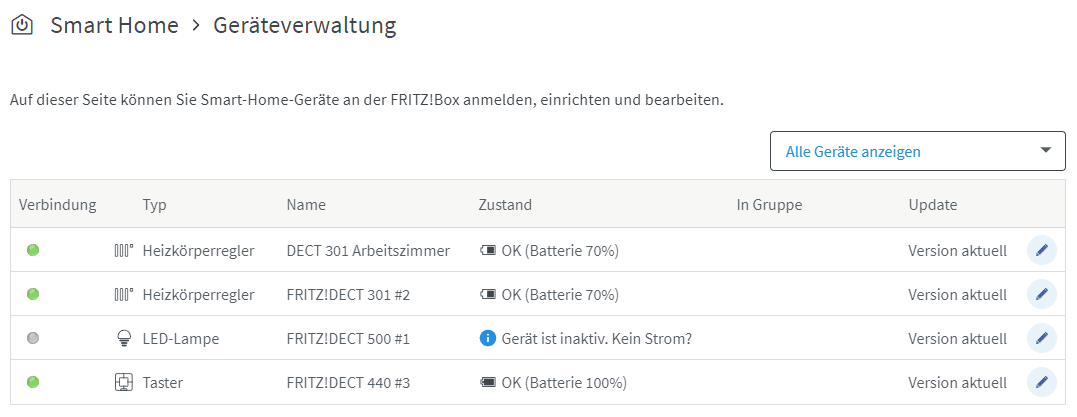Click the gray connection status dot
Viewport: 1077px width, 417px height.
[x=33, y=338]
